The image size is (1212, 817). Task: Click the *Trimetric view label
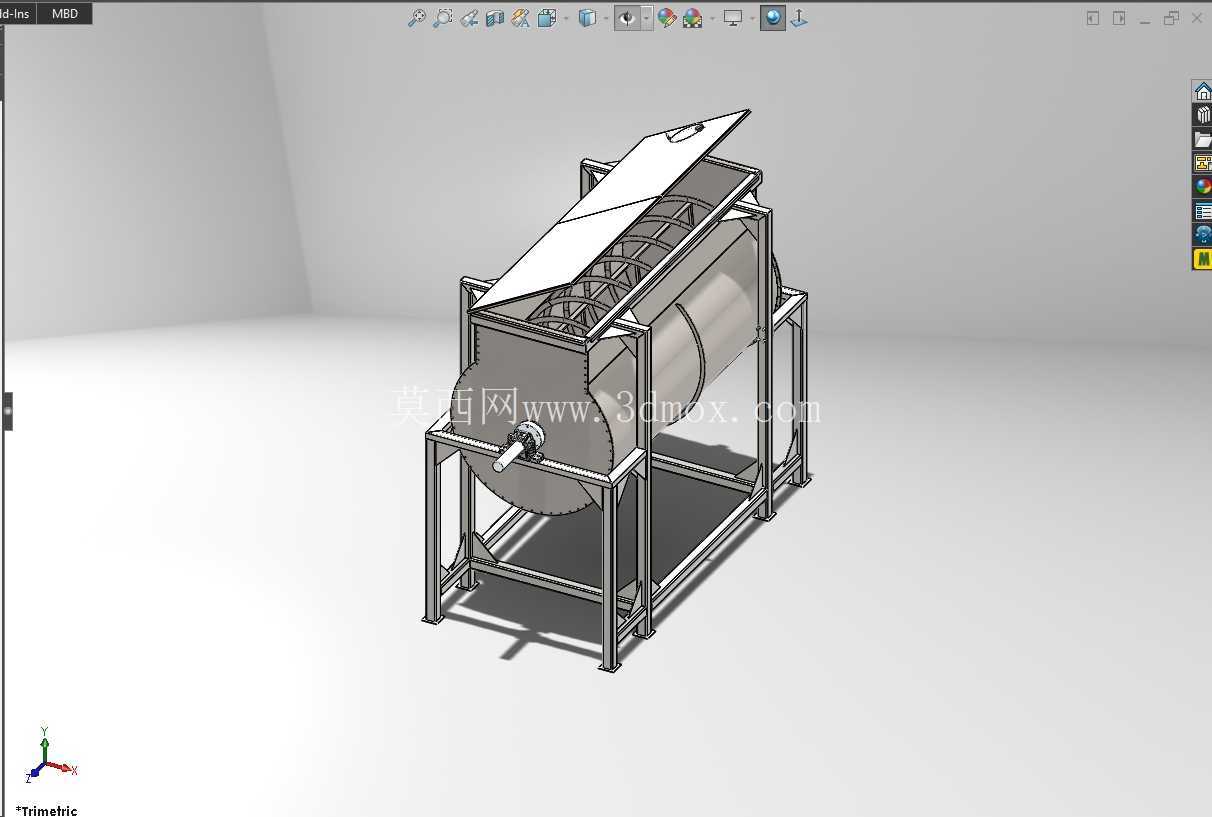pos(46,810)
